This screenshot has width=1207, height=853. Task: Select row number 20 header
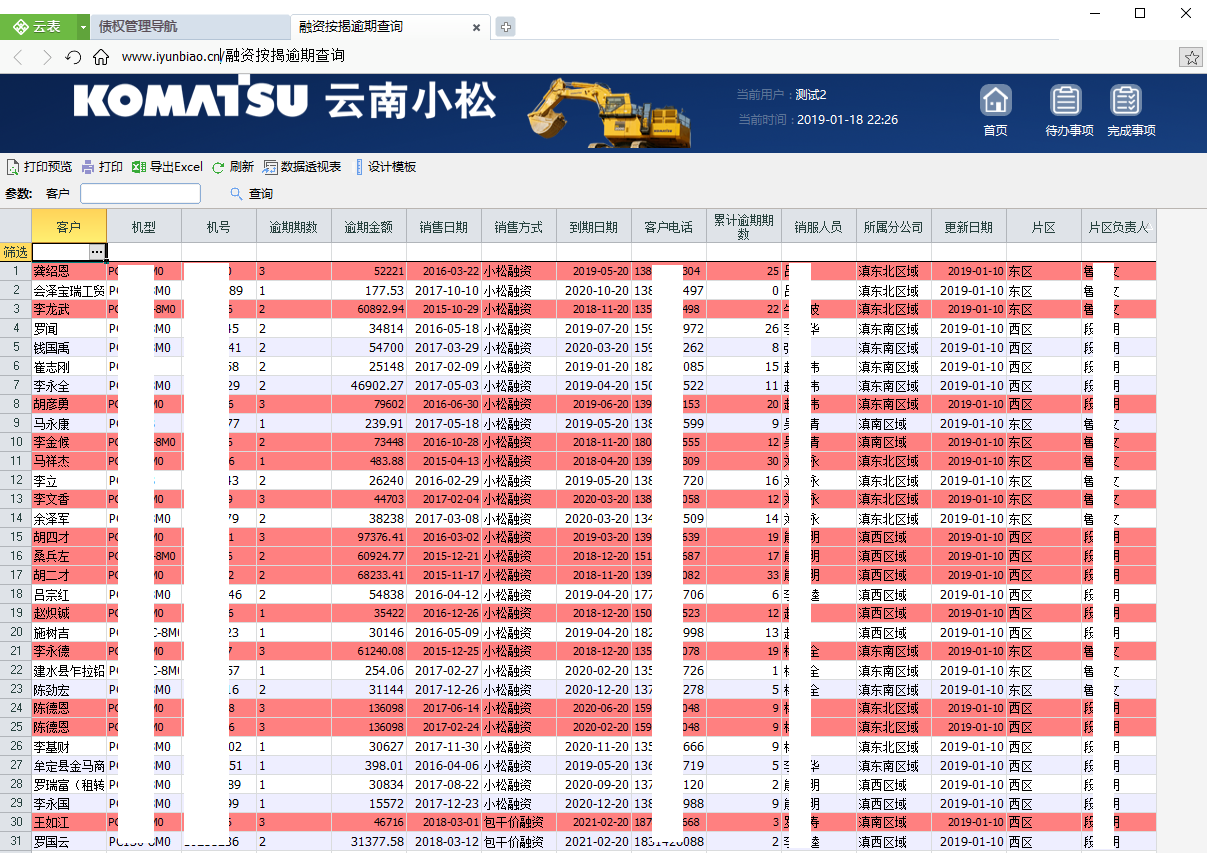coord(16,632)
